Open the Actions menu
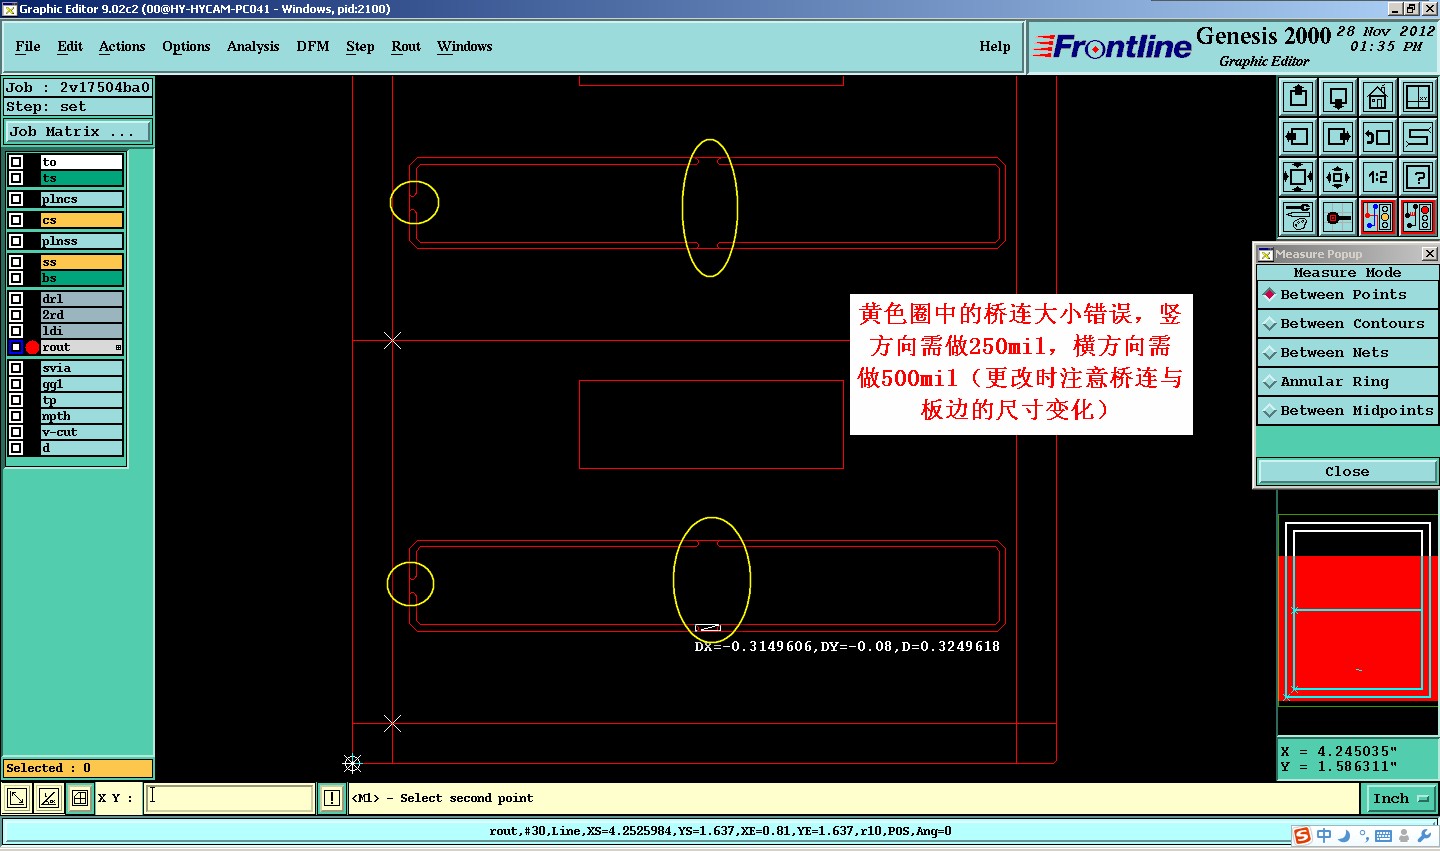The width and height of the screenshot is (1440, 851). point(122,46)
